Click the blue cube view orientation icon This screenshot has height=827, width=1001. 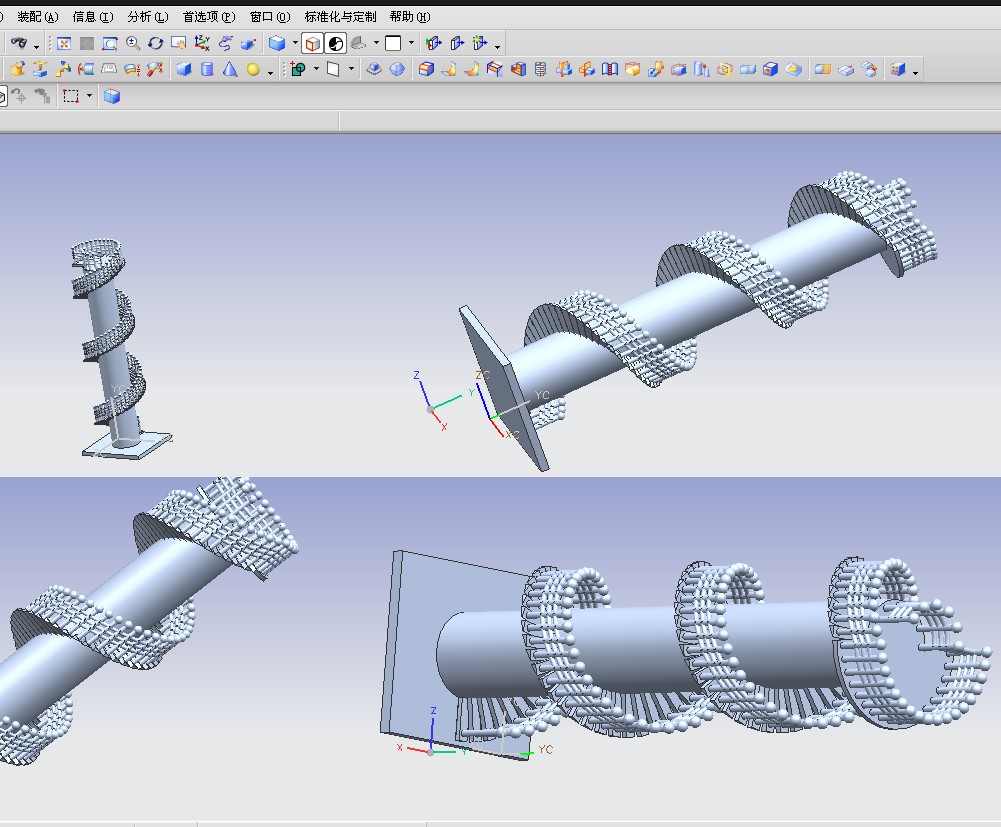pyautogui.click(x=276, y=43)
